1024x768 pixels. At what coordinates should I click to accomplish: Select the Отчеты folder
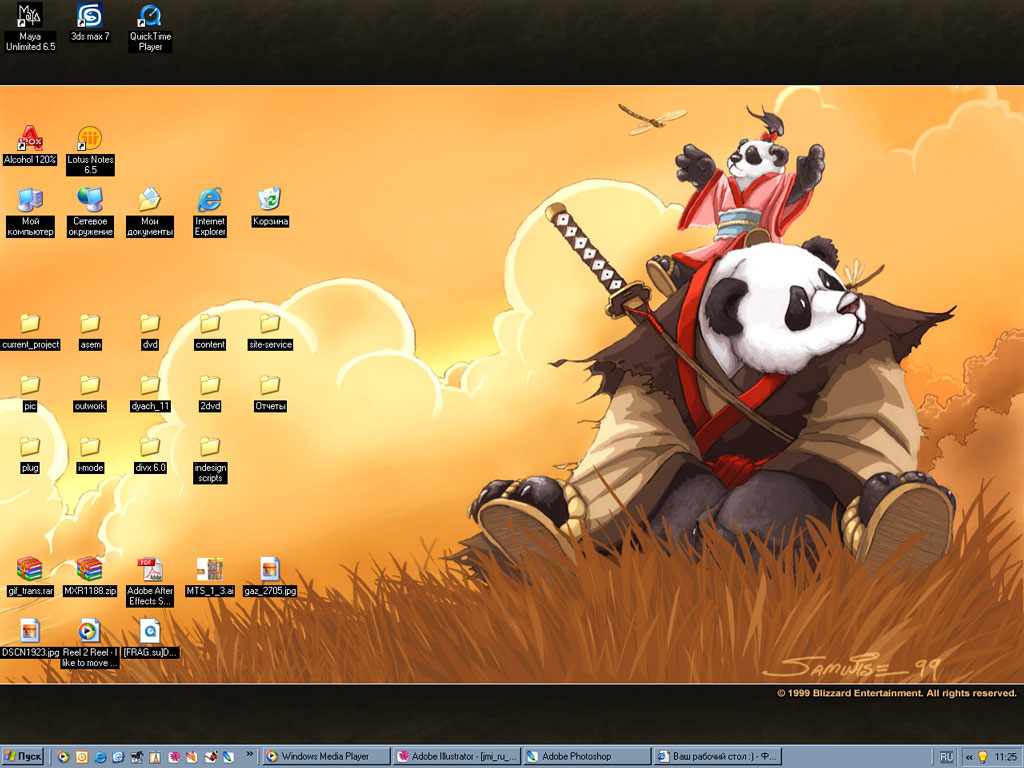(x=270, y=393)
